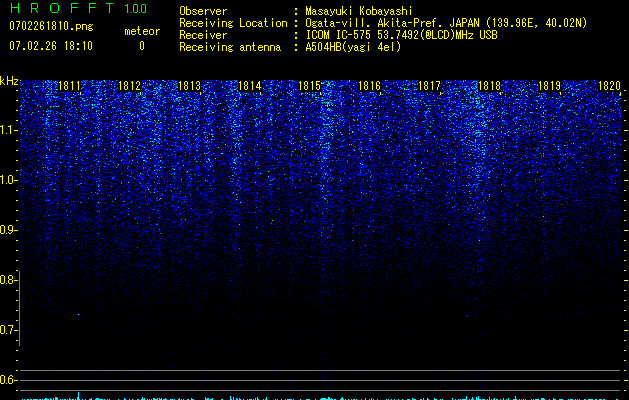Click the date stamp 07.02.26 18:10

pos(51,46)
